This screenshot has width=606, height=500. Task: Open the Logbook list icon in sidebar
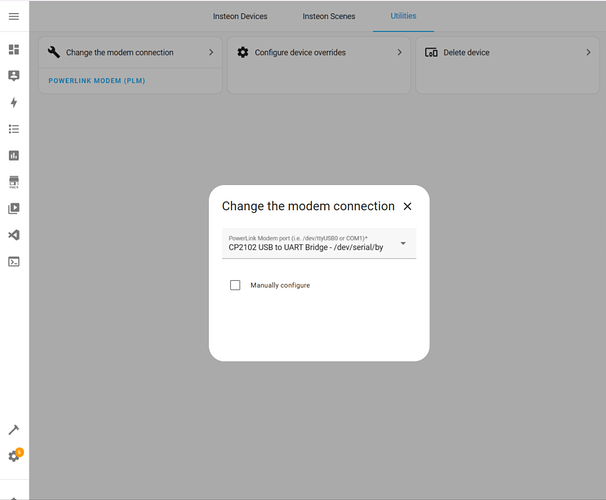[14, 129]
